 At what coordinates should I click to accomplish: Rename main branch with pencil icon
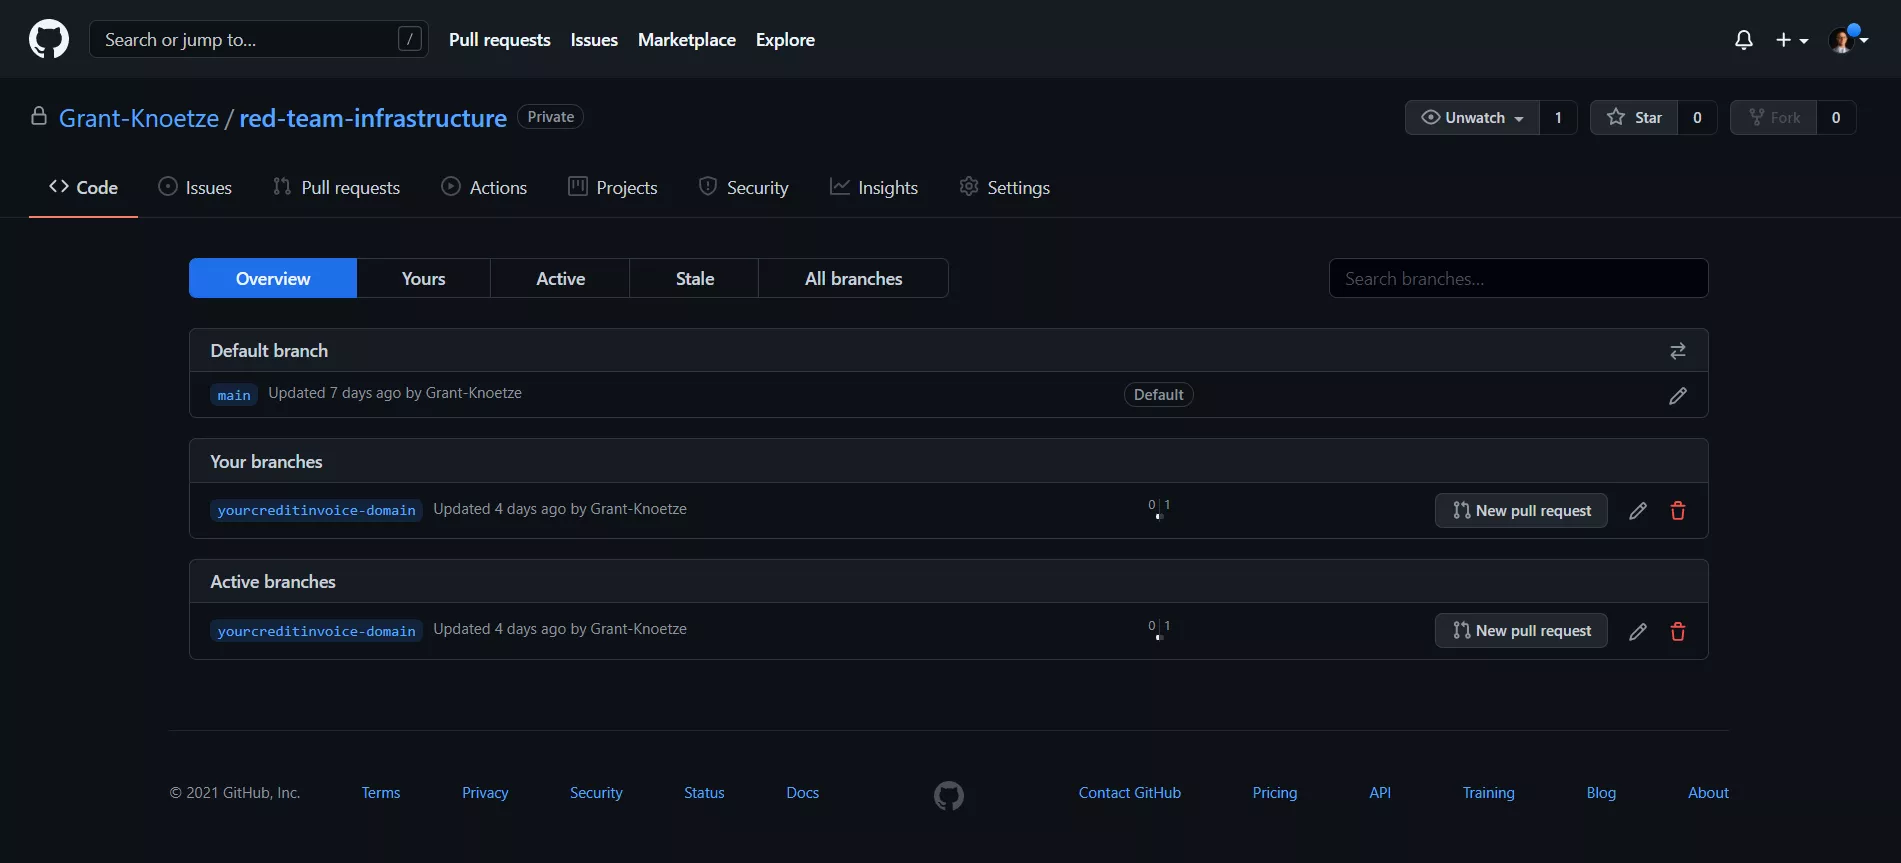pos(1677,396)
